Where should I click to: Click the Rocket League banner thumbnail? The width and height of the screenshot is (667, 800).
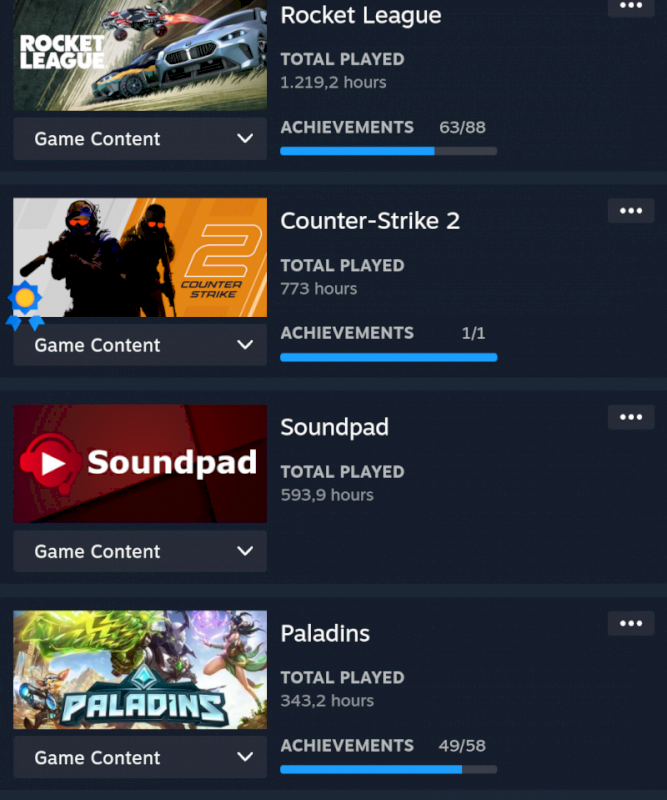point(140,55)
